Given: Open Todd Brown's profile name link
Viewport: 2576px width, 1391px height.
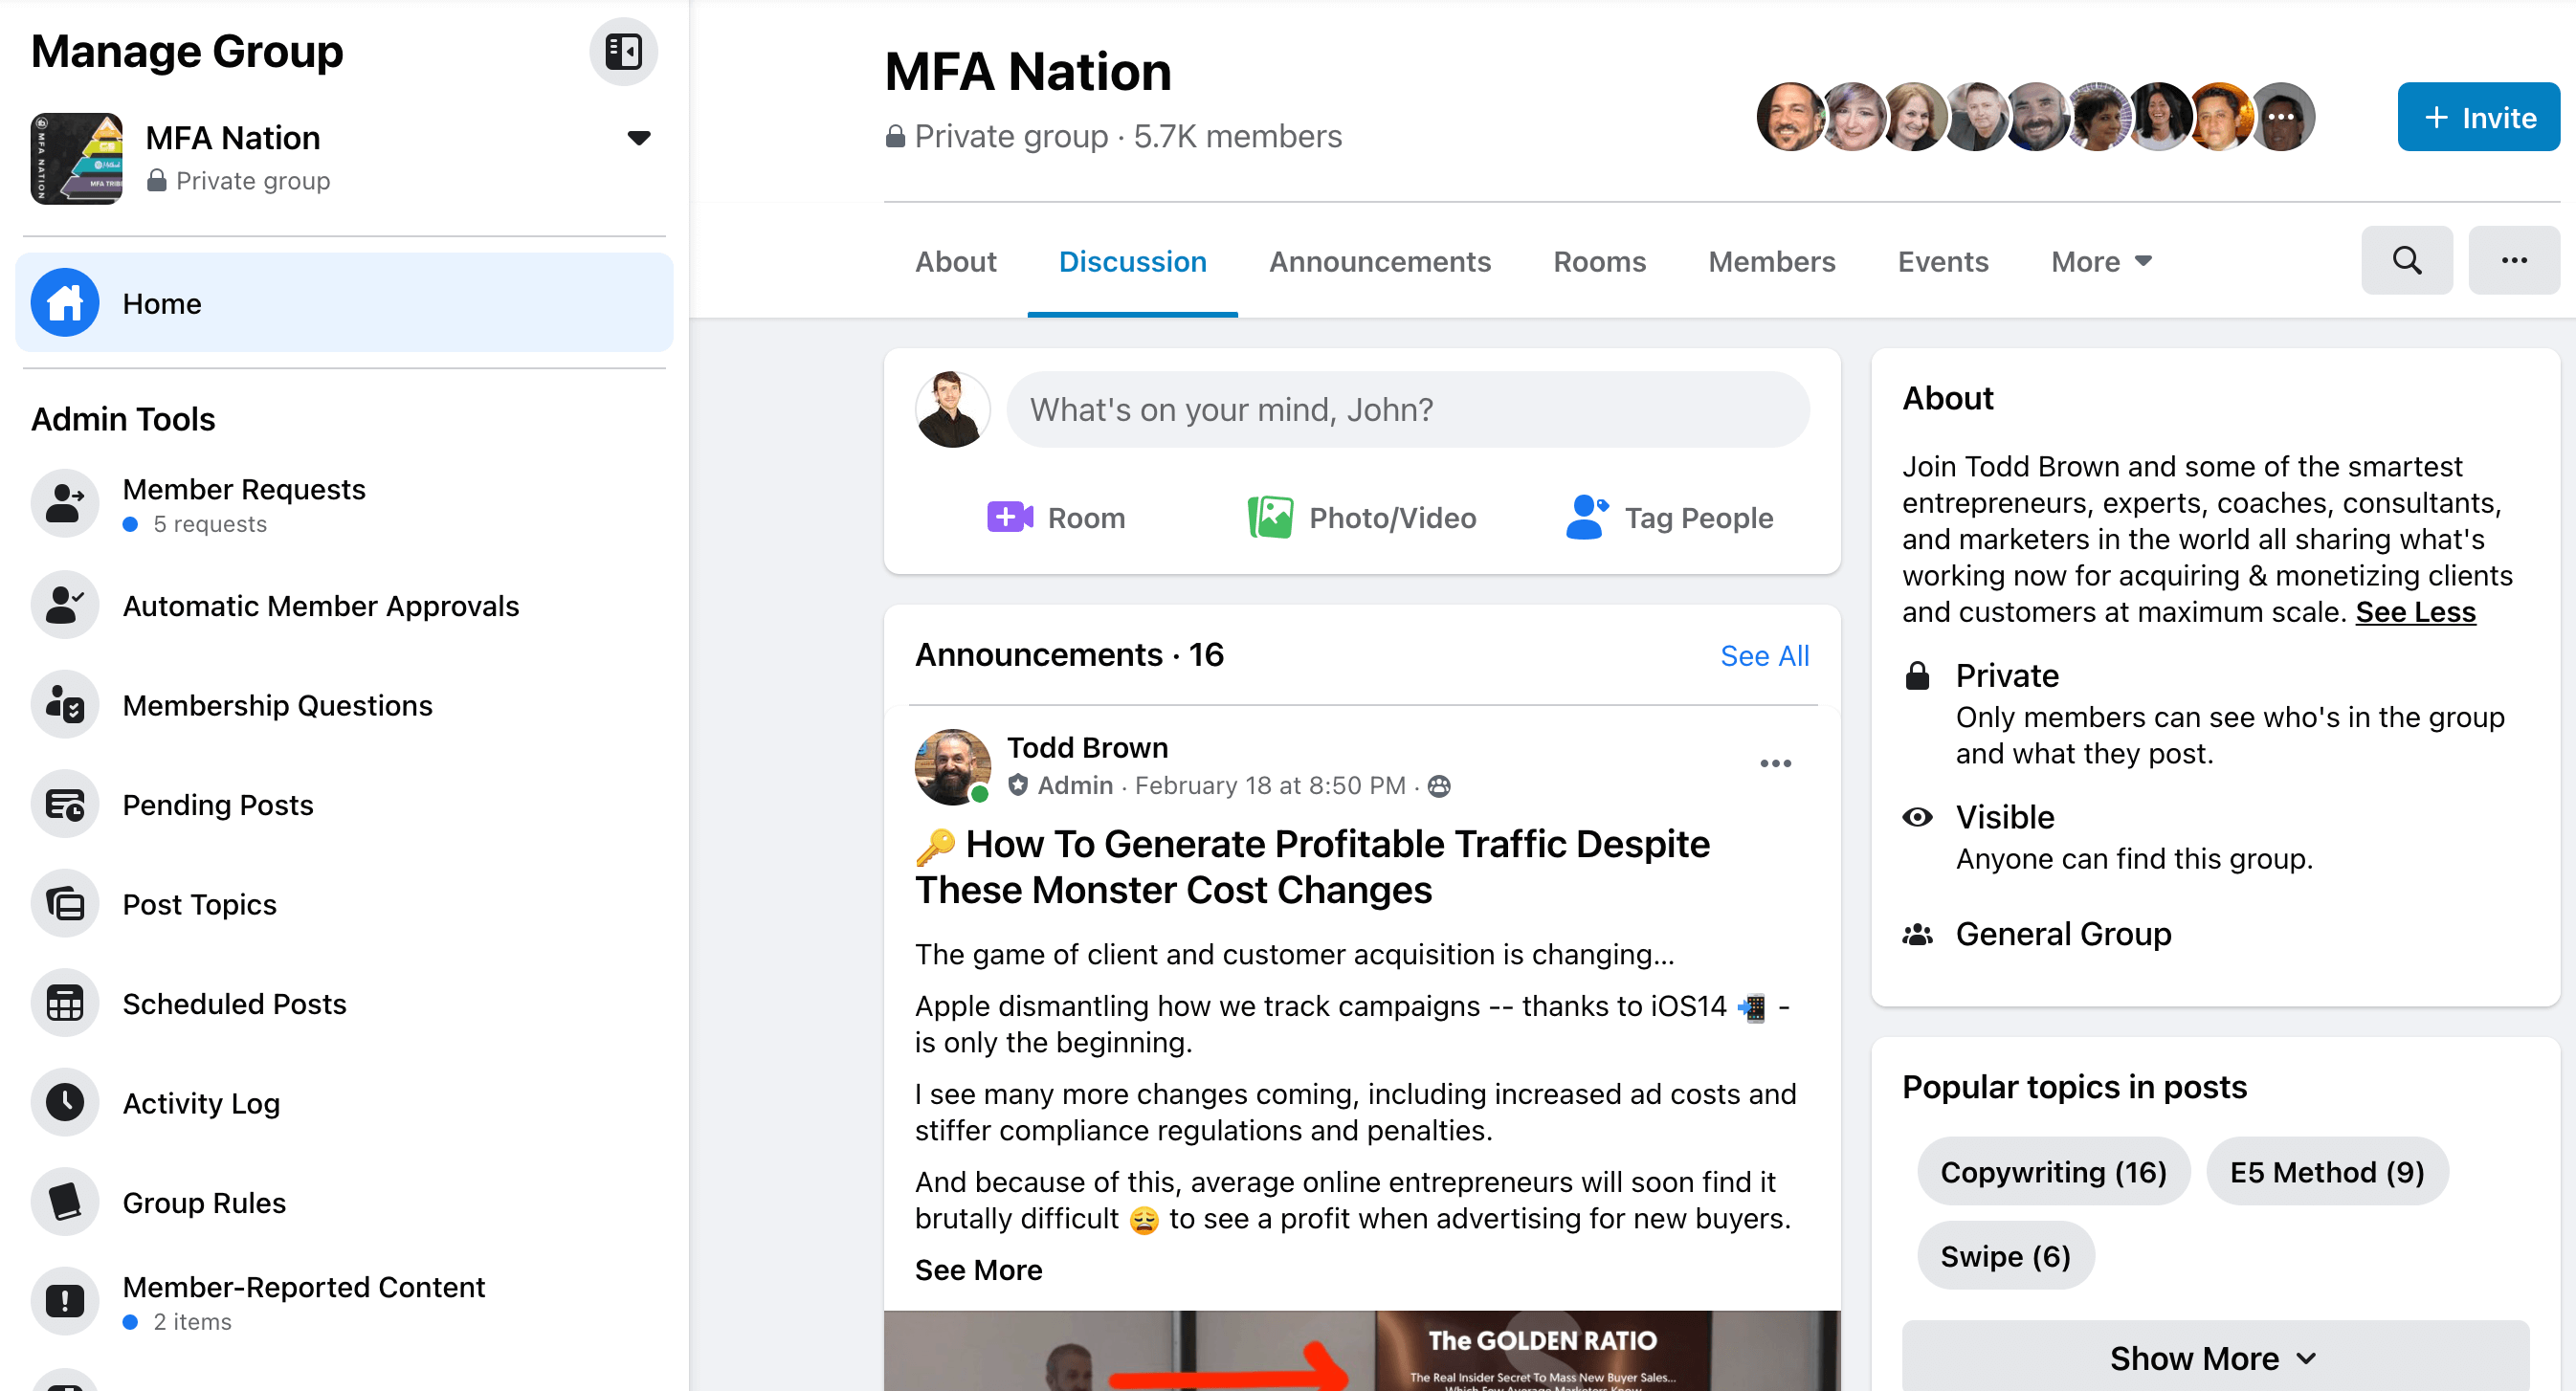Looking at the screenshot, I should point(1087,748).
